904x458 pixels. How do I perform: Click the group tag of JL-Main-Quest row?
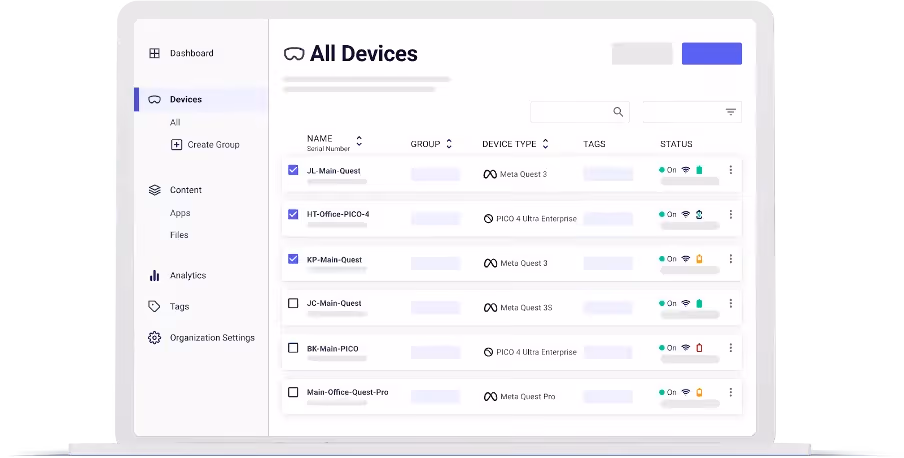(x=435, y=174)
